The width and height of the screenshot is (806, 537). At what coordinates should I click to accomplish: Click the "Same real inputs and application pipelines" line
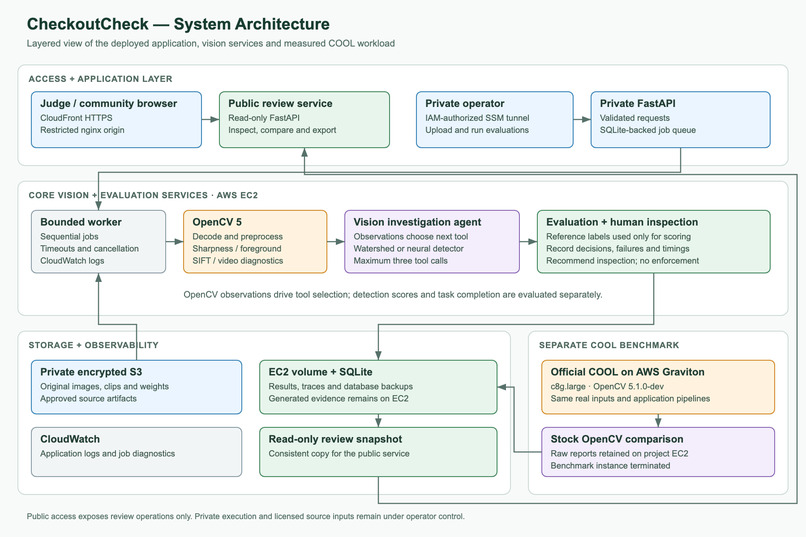630,399
